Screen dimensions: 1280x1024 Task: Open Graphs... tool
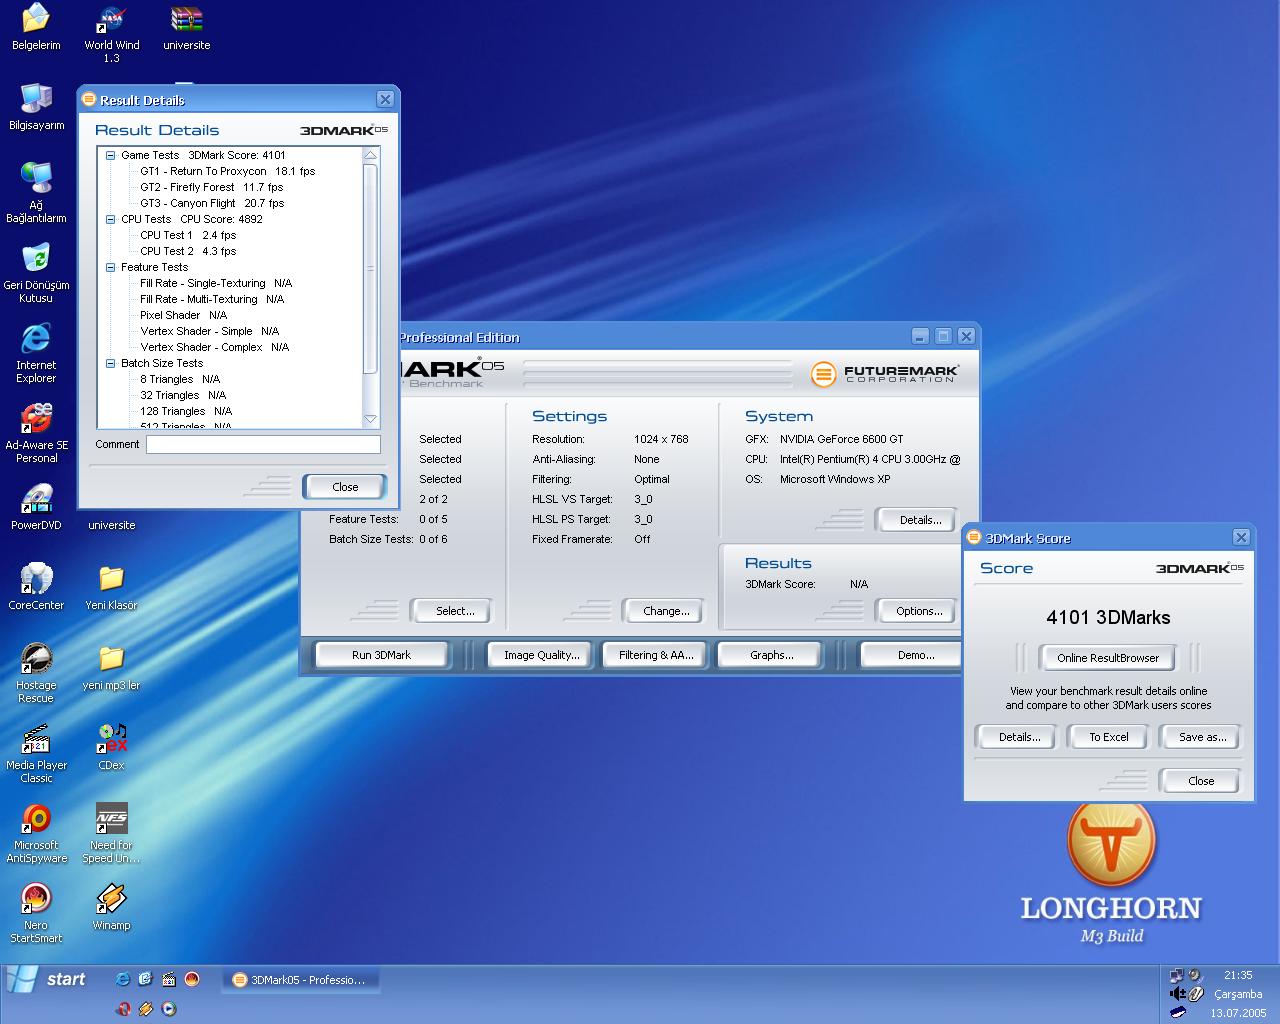tap(771, 655)
